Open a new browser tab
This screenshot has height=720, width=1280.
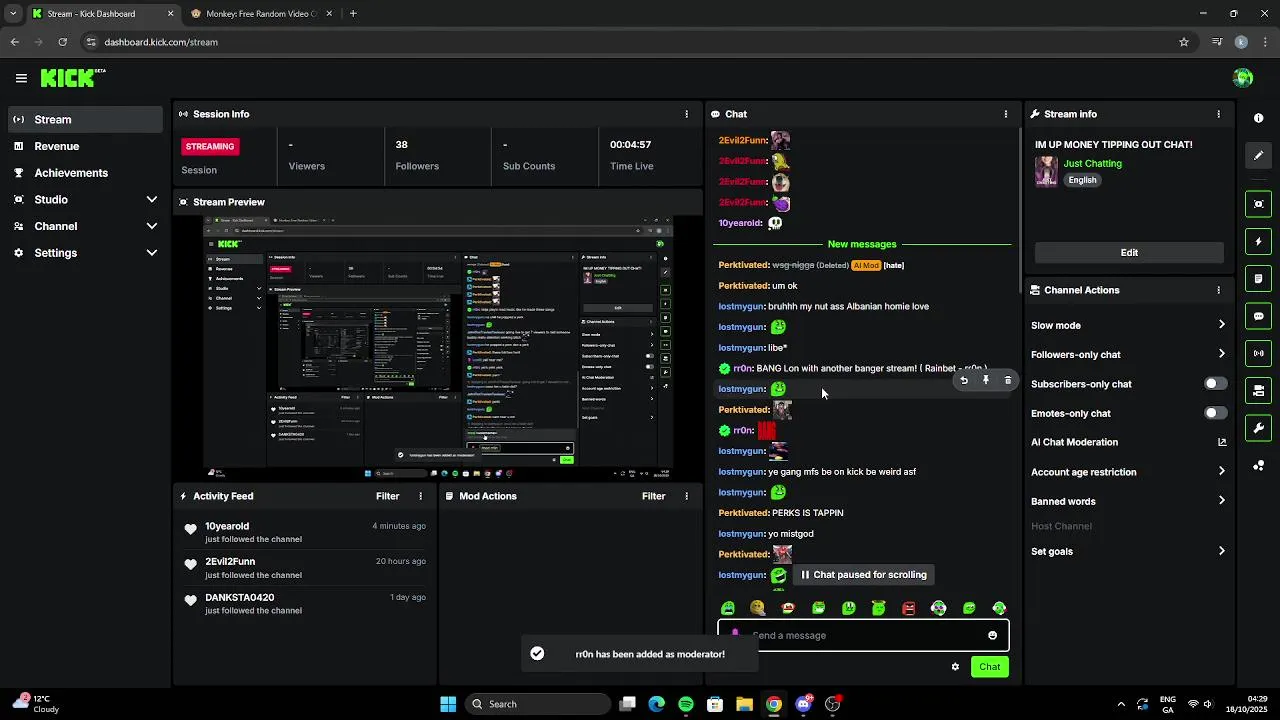pos(353,14)
